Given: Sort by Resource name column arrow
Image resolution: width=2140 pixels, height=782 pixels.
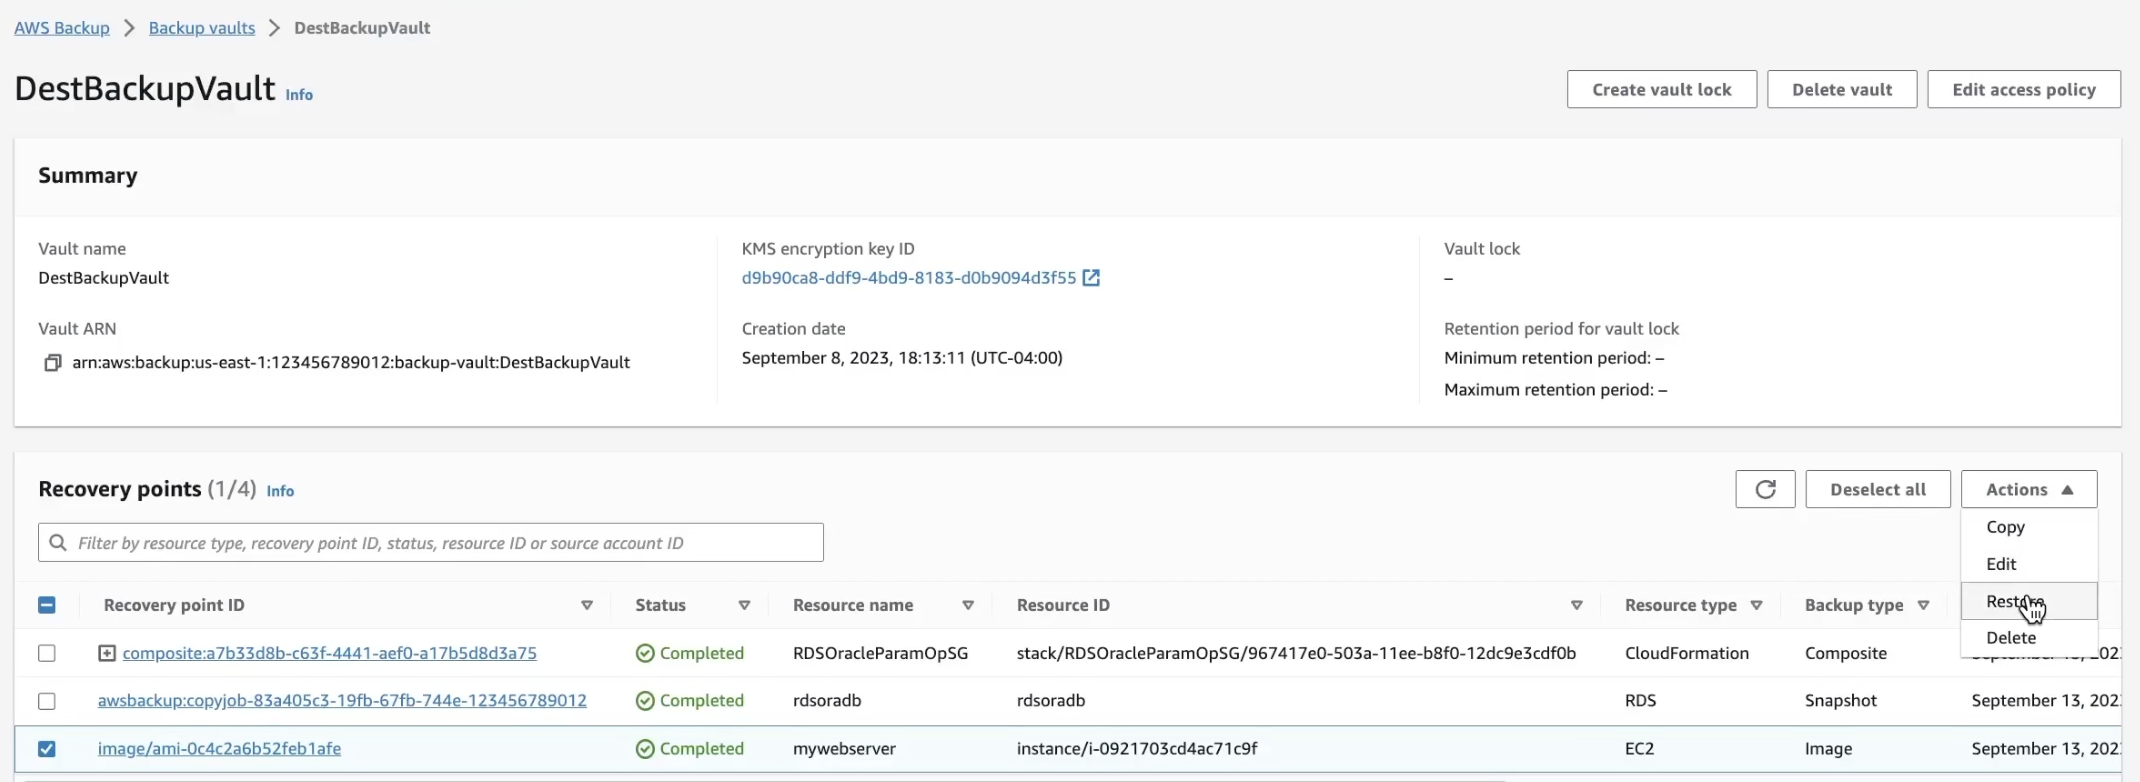Looking at the screenshot, I should [x=968, y=605].
